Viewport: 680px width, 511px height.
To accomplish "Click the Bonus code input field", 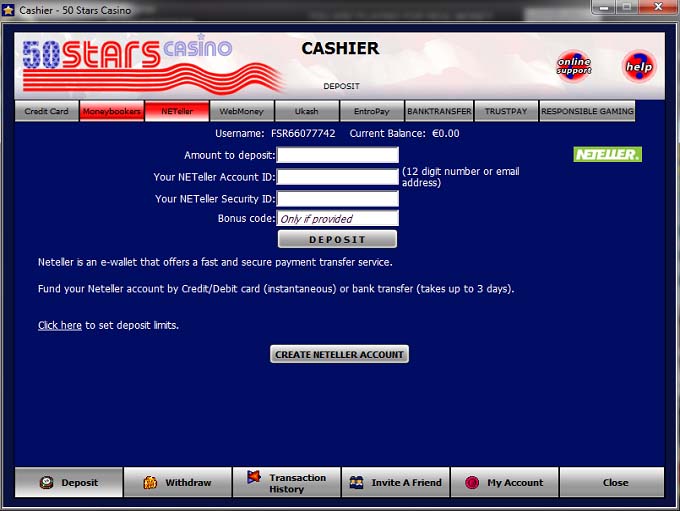I will [338, 218].
